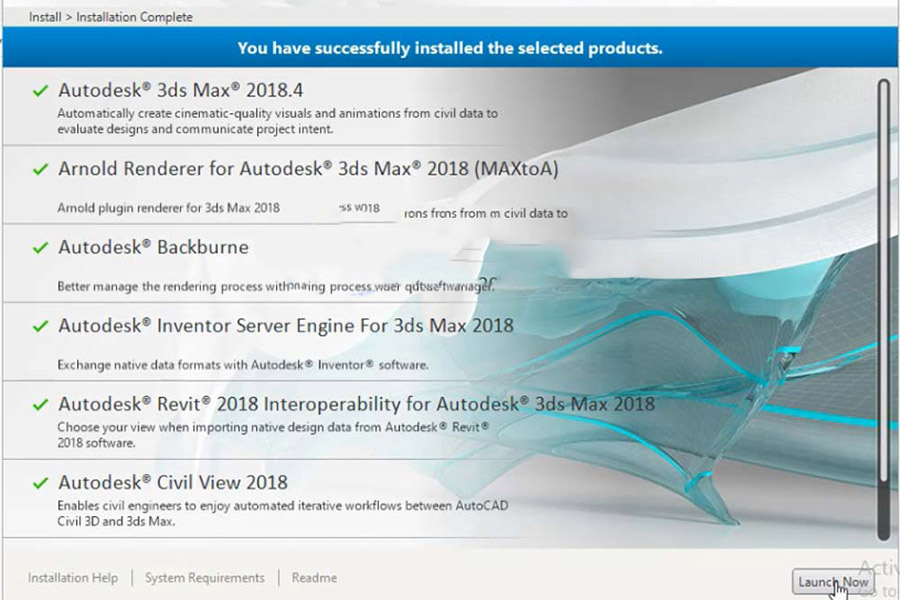This screenshot has width=900, height=600.
Task: Click the checkmark beside Revit 2018 Interoperability
Action: (x=40, y=405)
